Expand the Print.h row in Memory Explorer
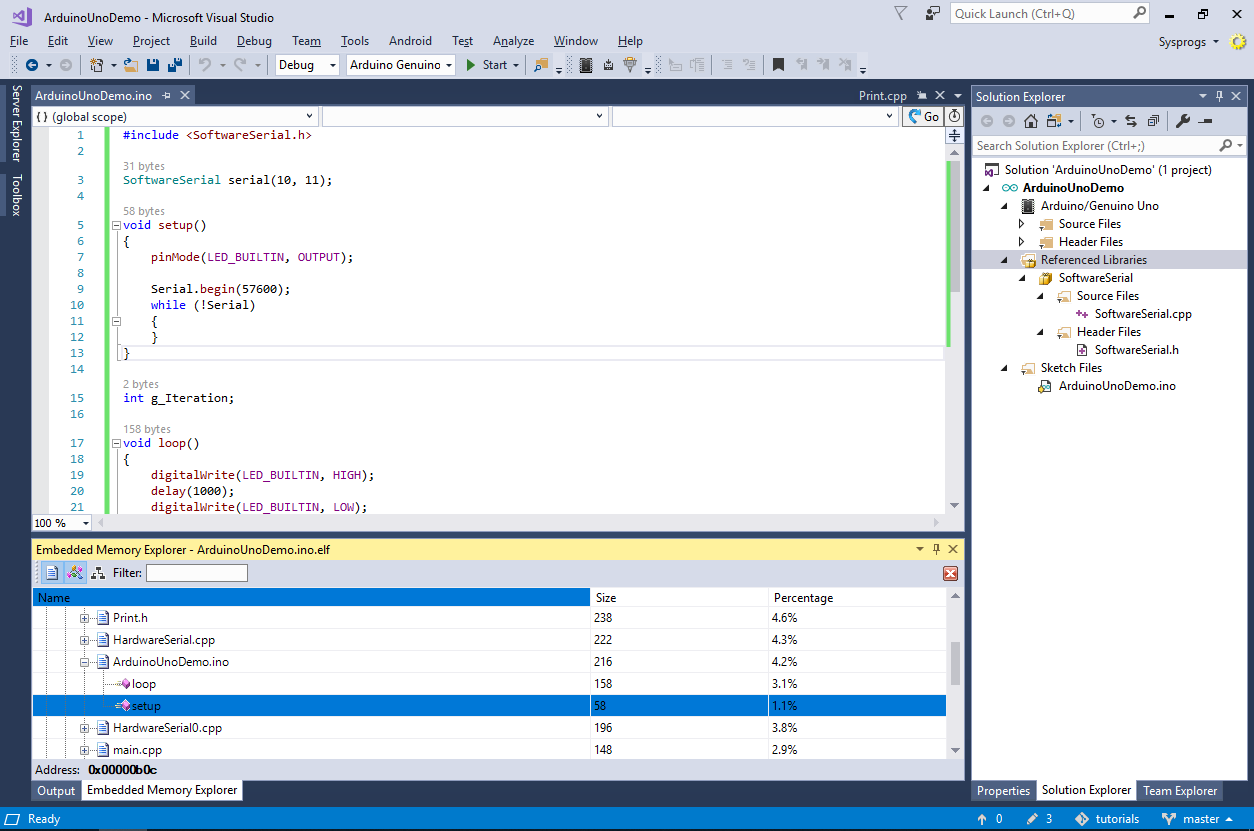 [85, 618]
